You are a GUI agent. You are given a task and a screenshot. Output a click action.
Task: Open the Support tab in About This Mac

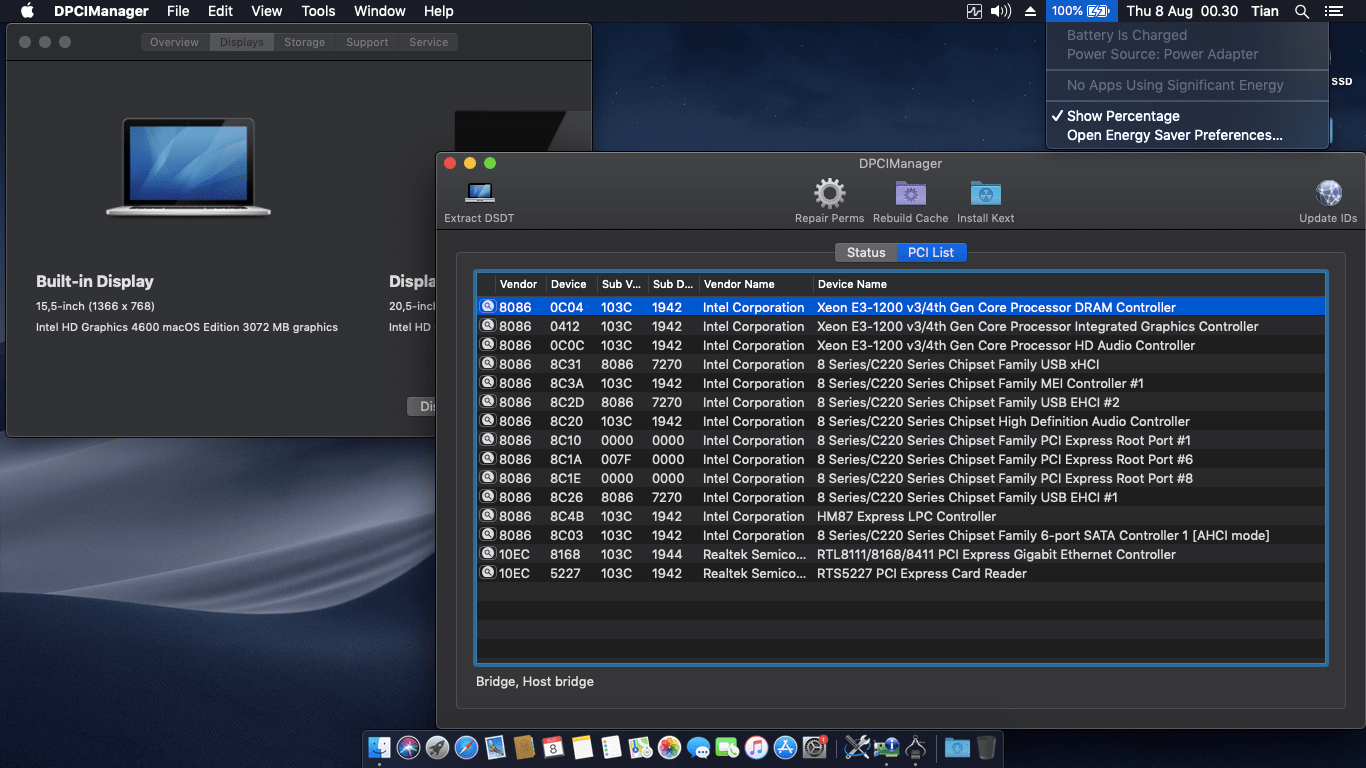pyautogui.click(x=367, y=42)
